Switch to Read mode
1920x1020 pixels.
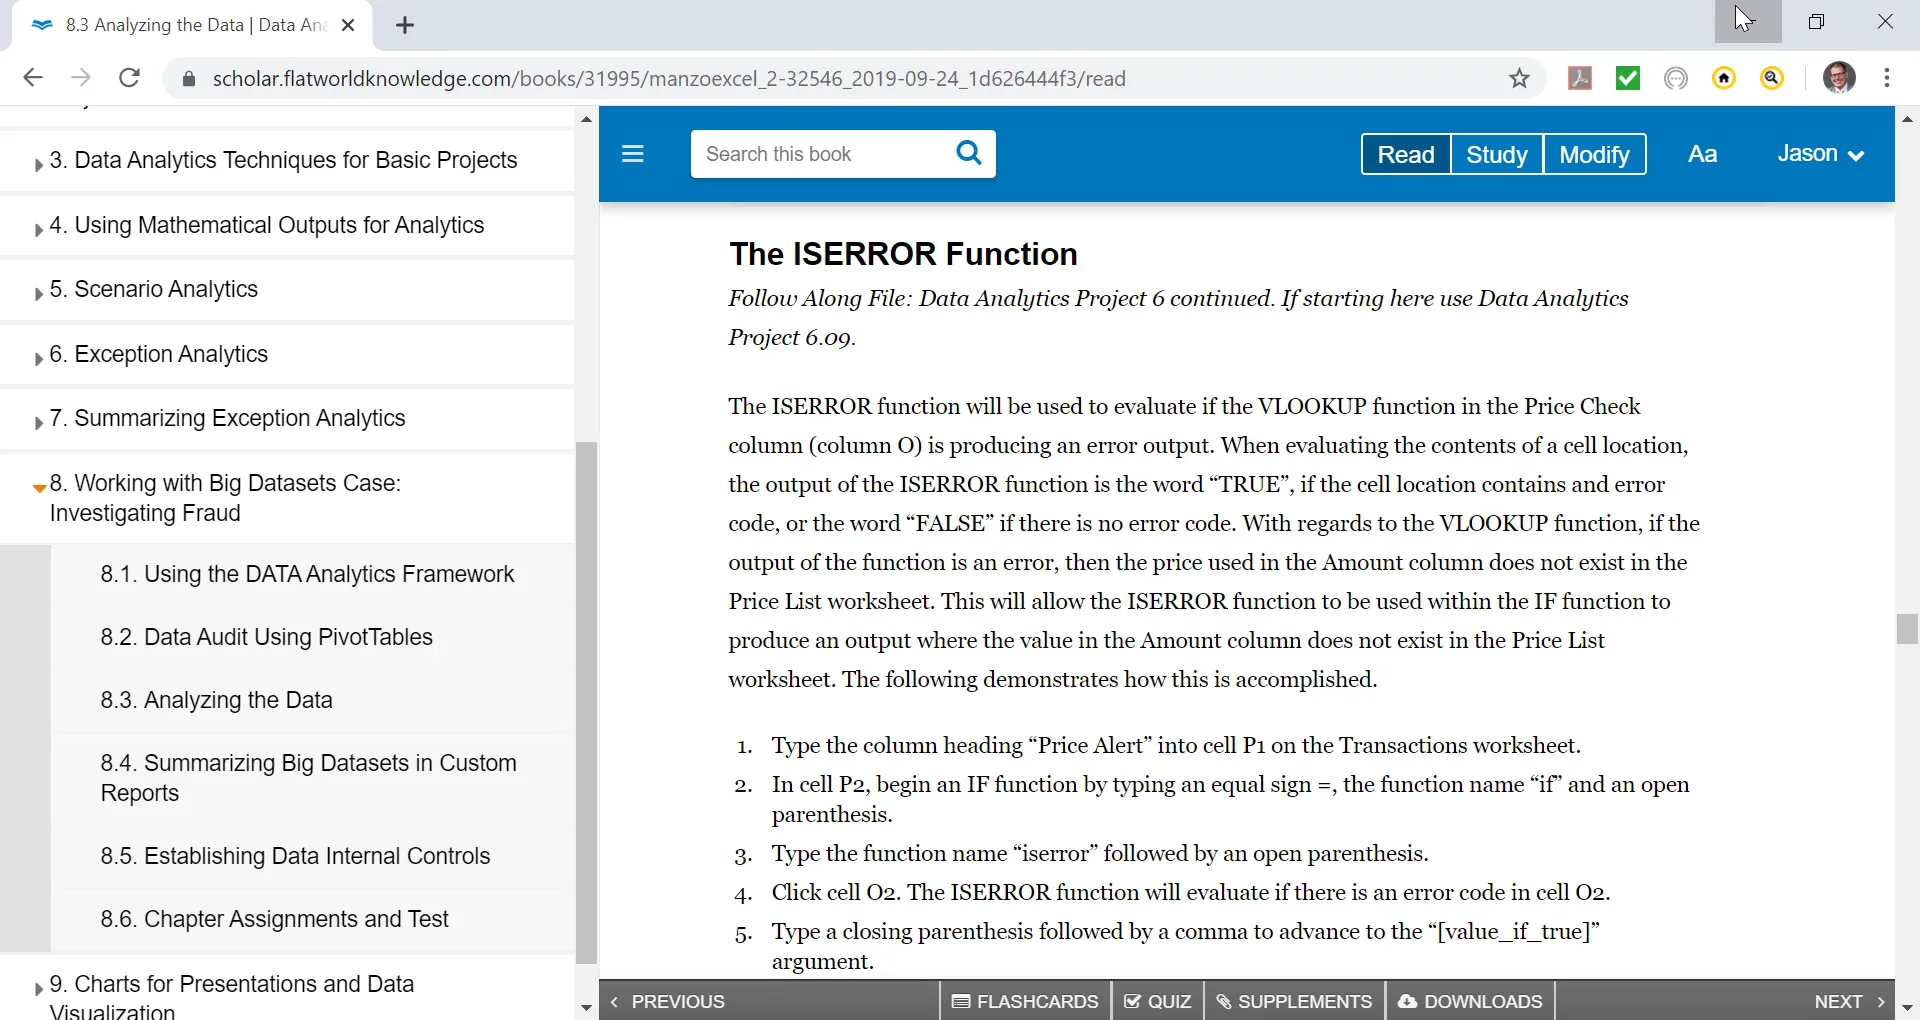tap(1406, 154)
